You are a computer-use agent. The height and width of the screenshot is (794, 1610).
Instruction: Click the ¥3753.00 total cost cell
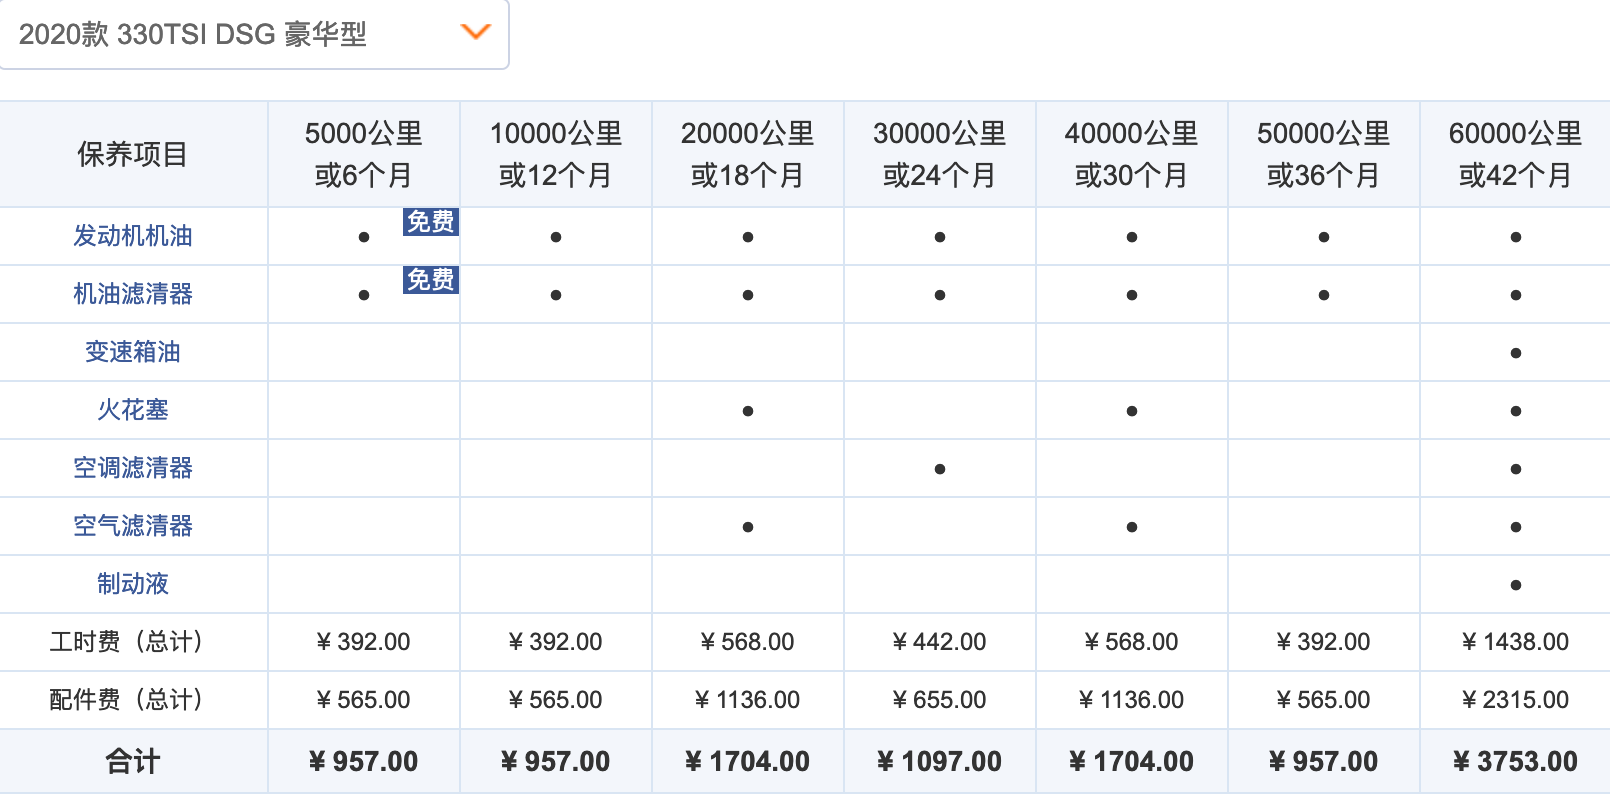(1515, 762)
